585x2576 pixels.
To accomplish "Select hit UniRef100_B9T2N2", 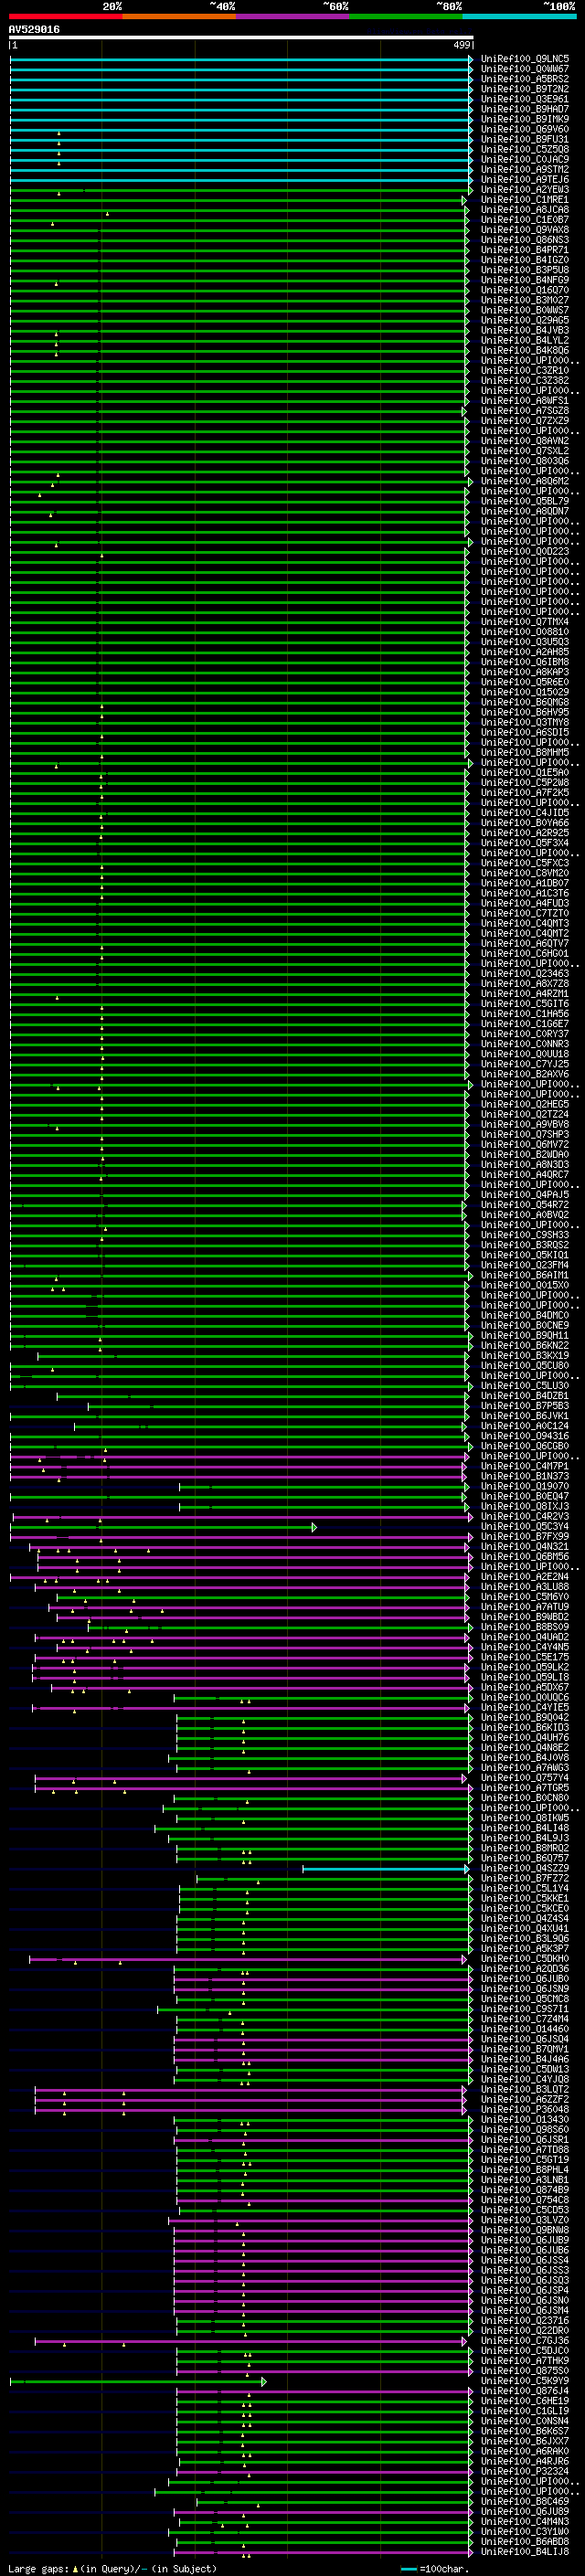I will coord(525,89).
